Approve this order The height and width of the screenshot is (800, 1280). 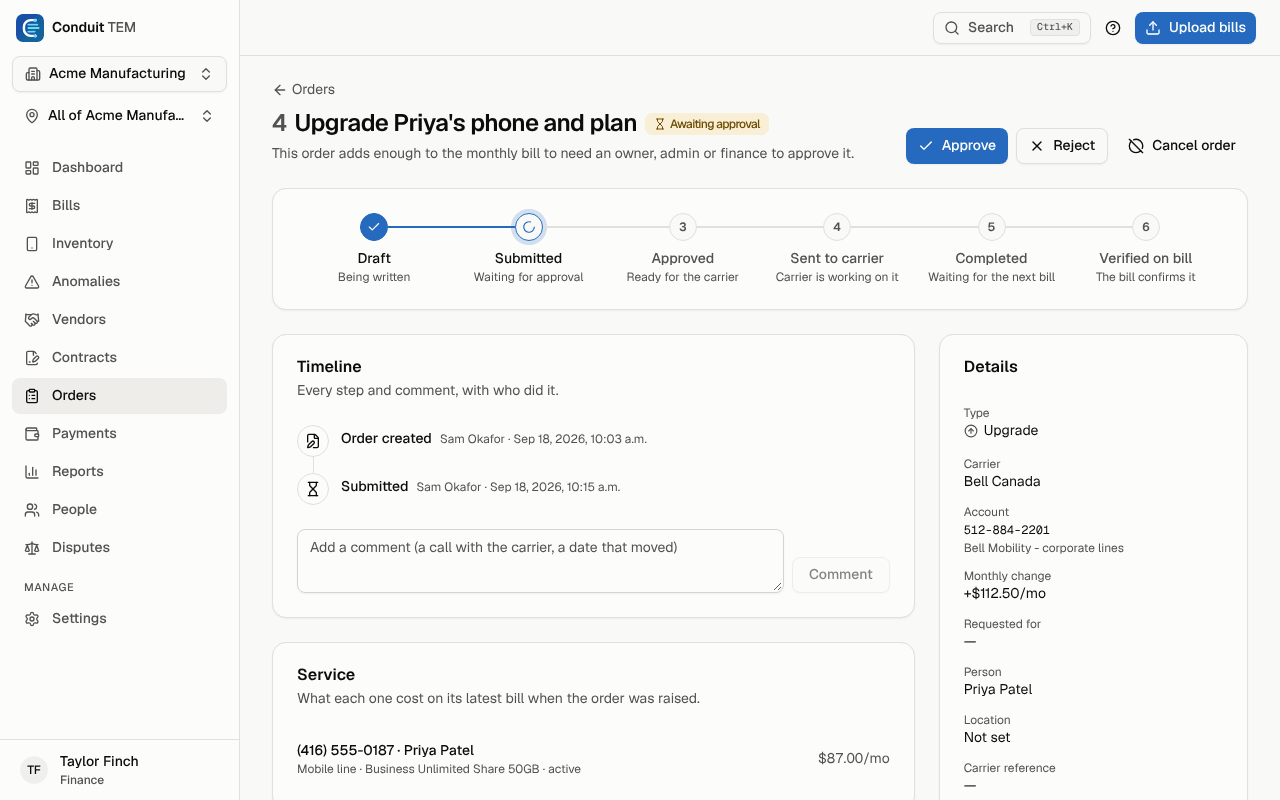[x=957, y=146]
